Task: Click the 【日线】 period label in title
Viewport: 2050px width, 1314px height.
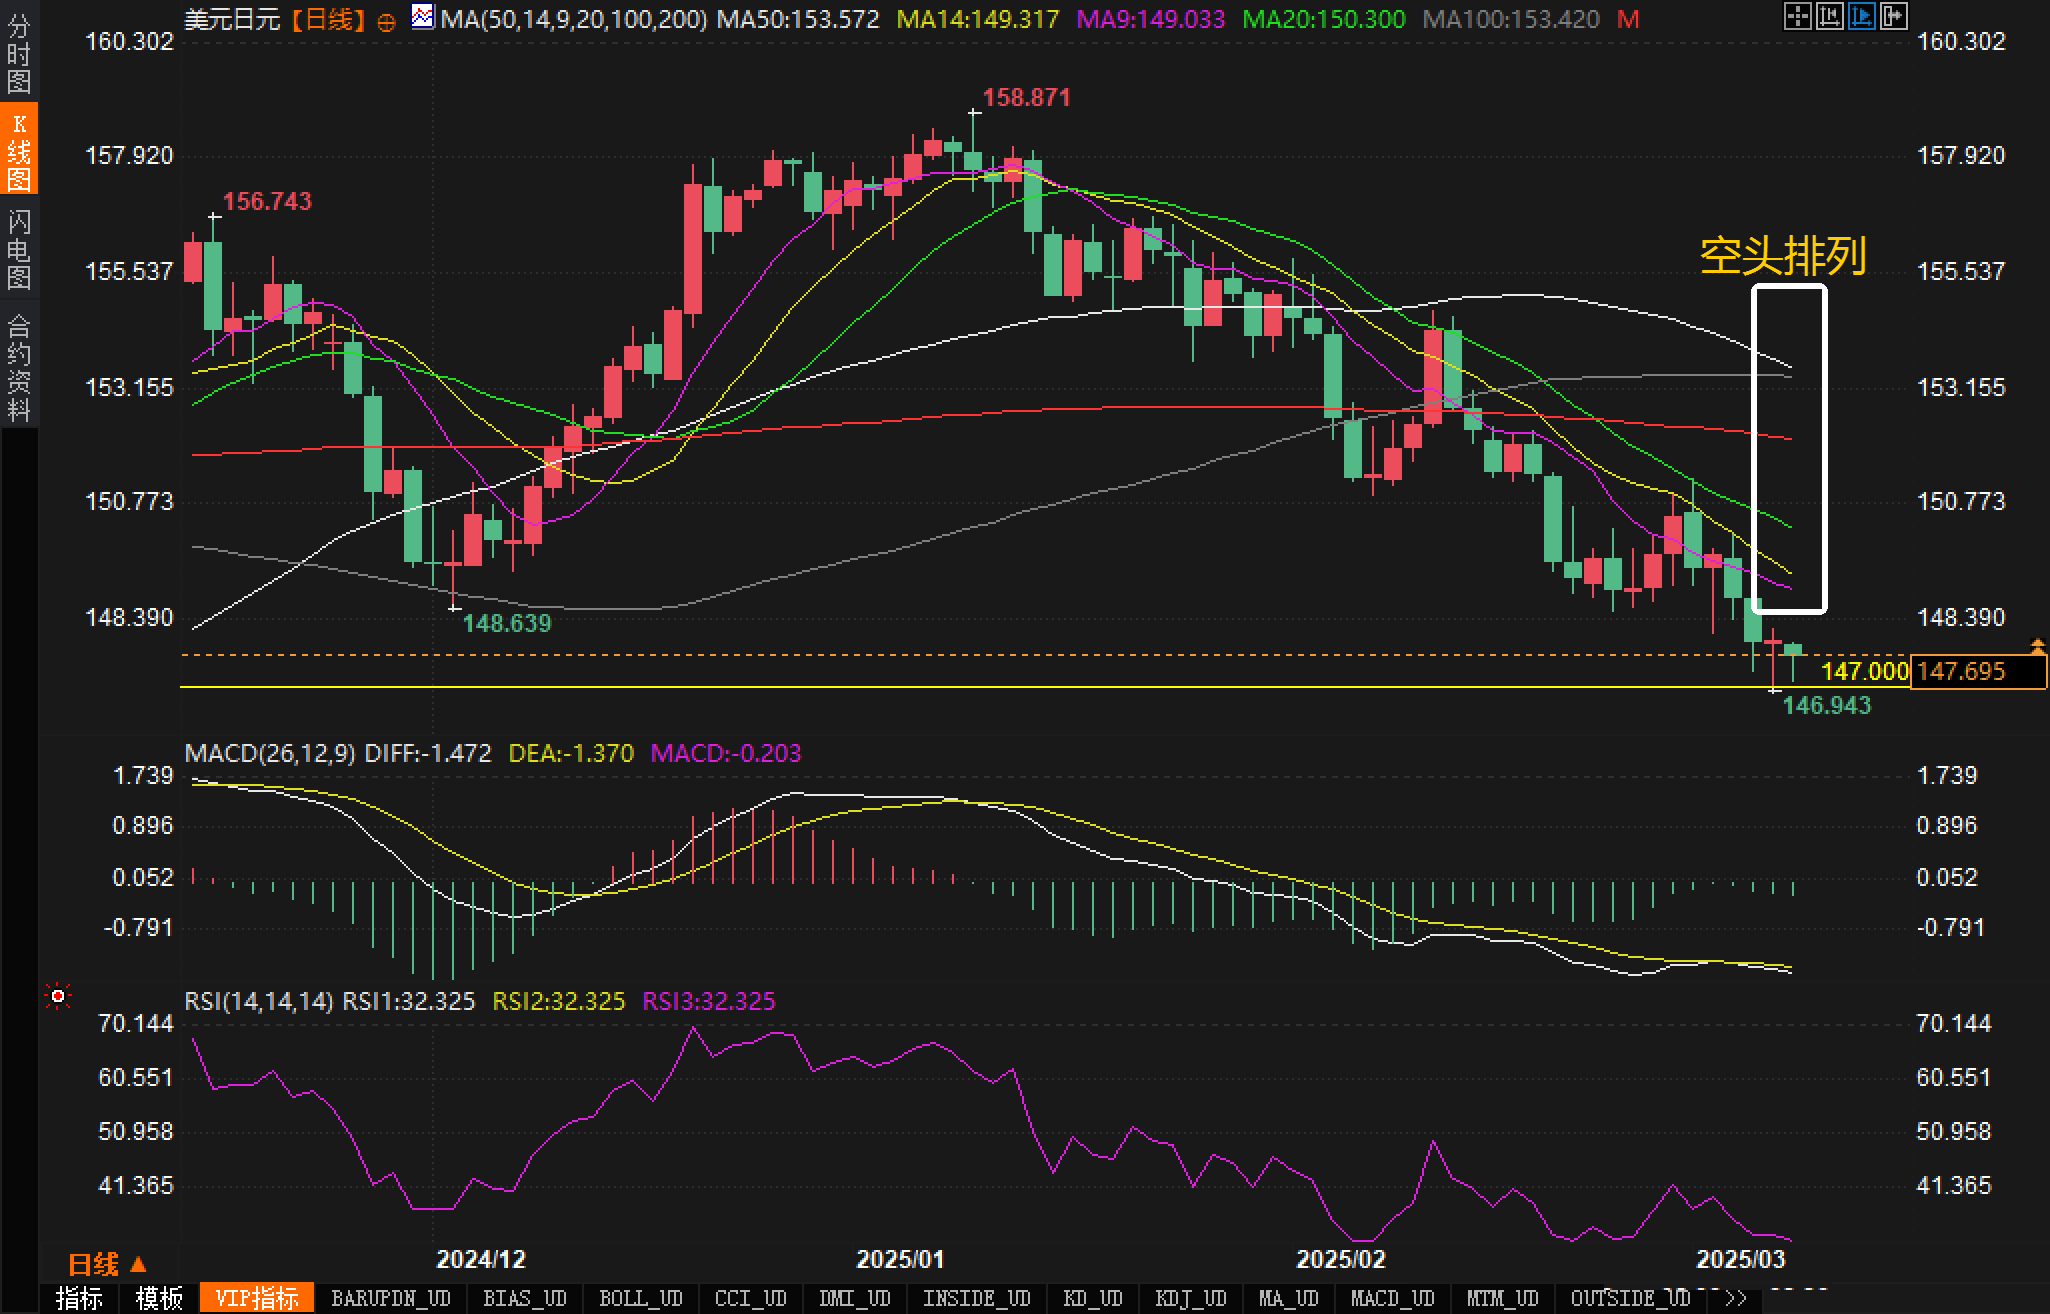Action: (329, 19)
